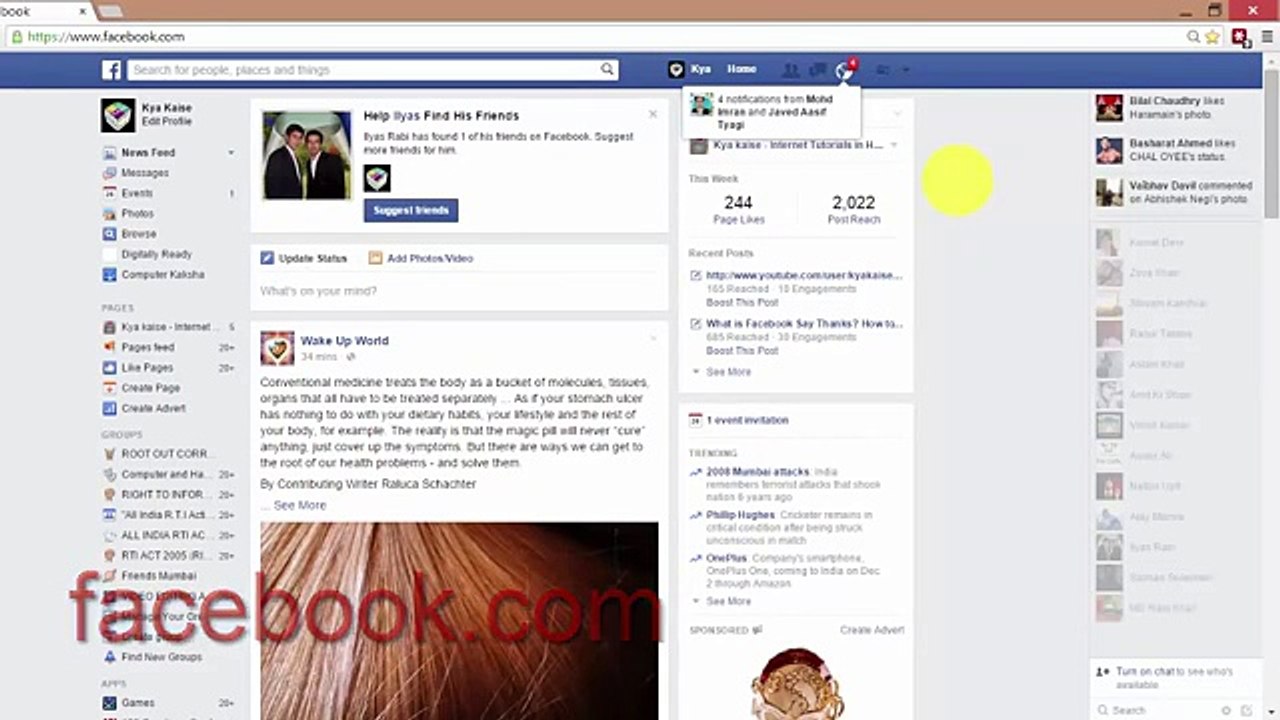Click the Events calendar icon in the sidebar
1280x720 pixels.
109,193
